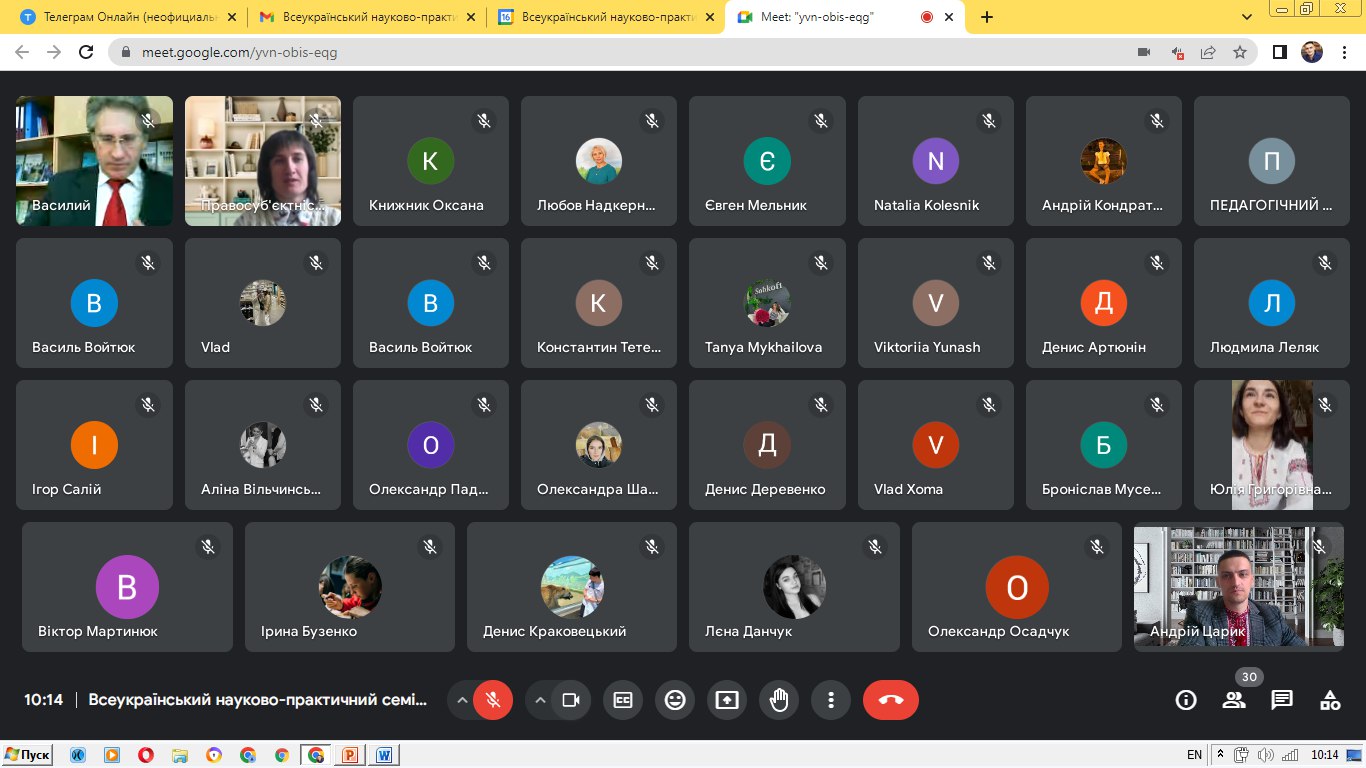This screenshot has height=768, width=1366.
Task: Open the Chrome tab search dropdown
Action: pos(1247,17)
